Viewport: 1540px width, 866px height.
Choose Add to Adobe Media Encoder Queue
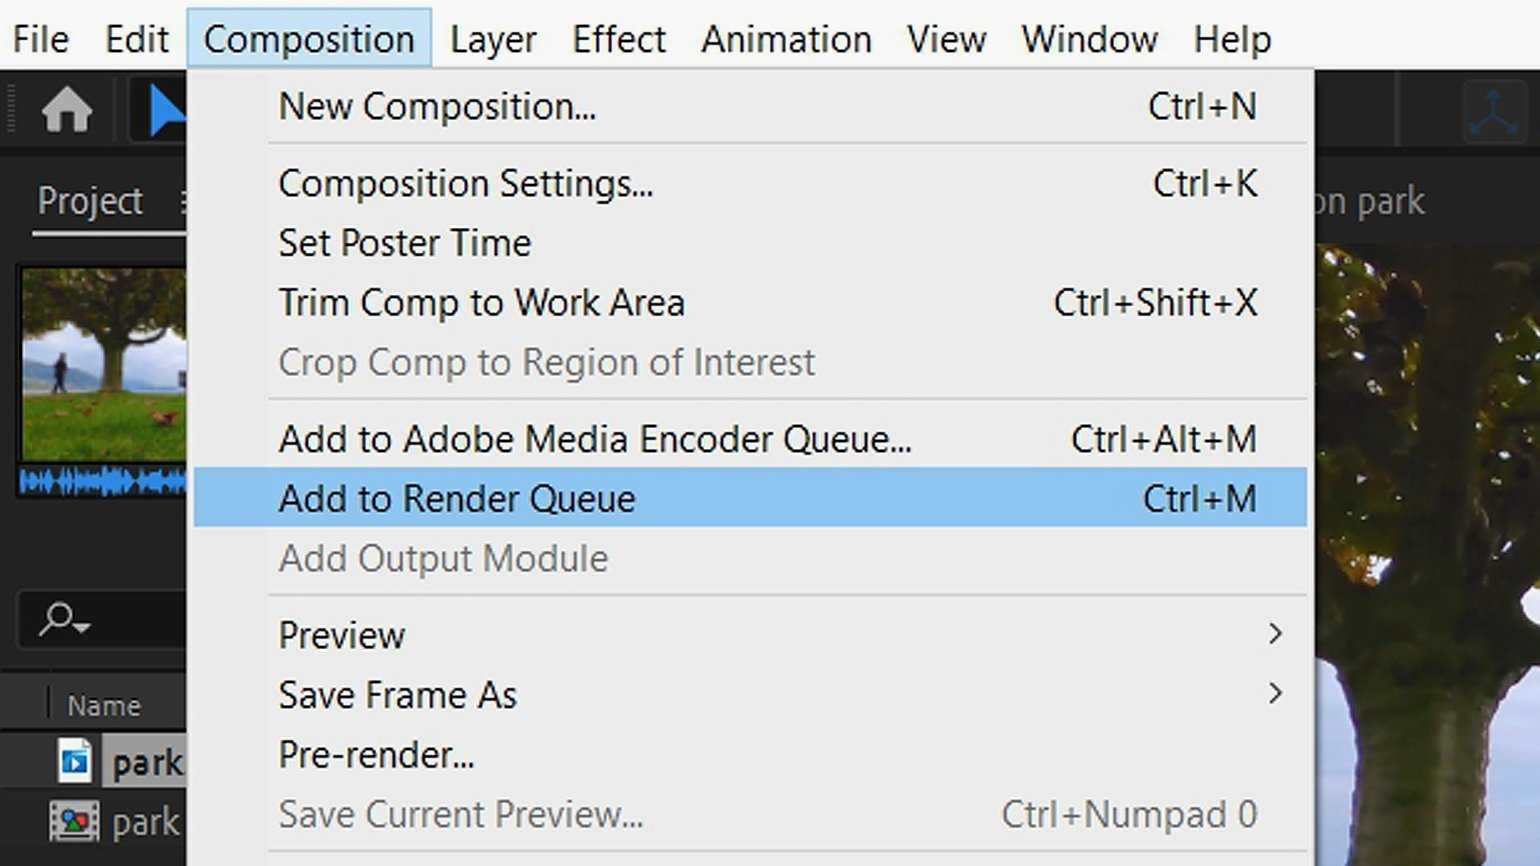[595, 439]
